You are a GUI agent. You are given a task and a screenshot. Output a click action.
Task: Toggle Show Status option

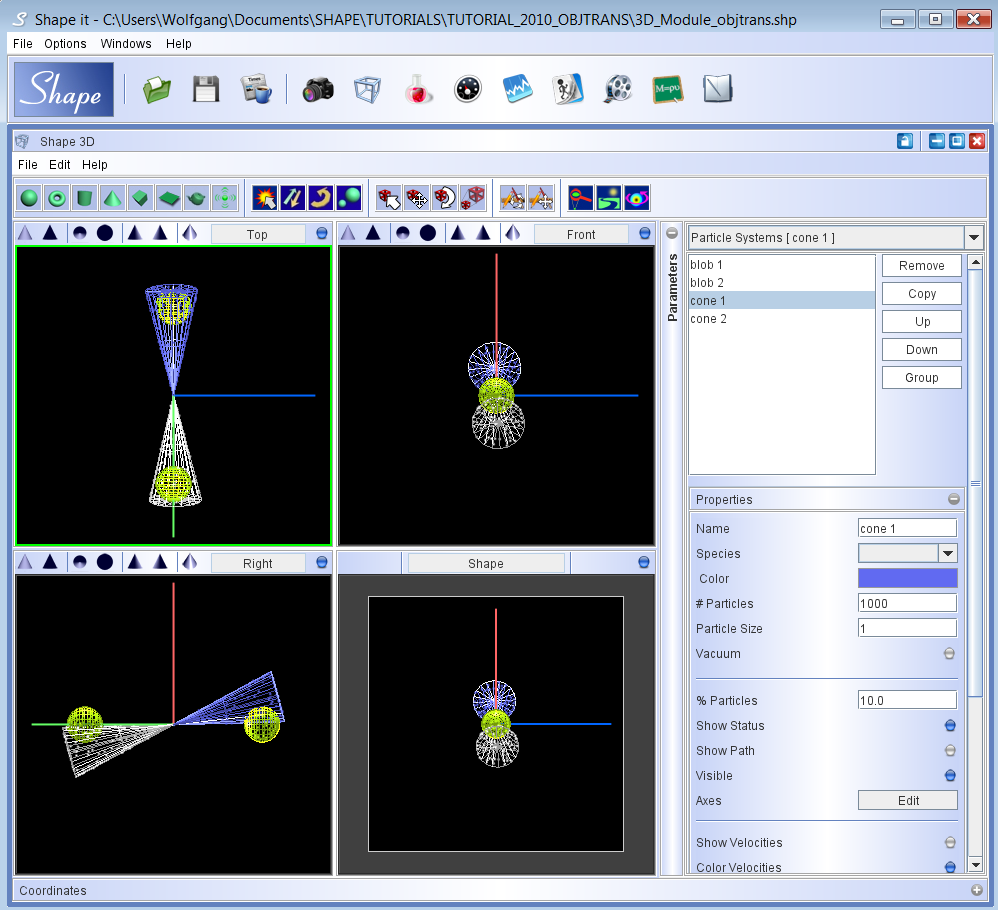click(x=950, y=725)
